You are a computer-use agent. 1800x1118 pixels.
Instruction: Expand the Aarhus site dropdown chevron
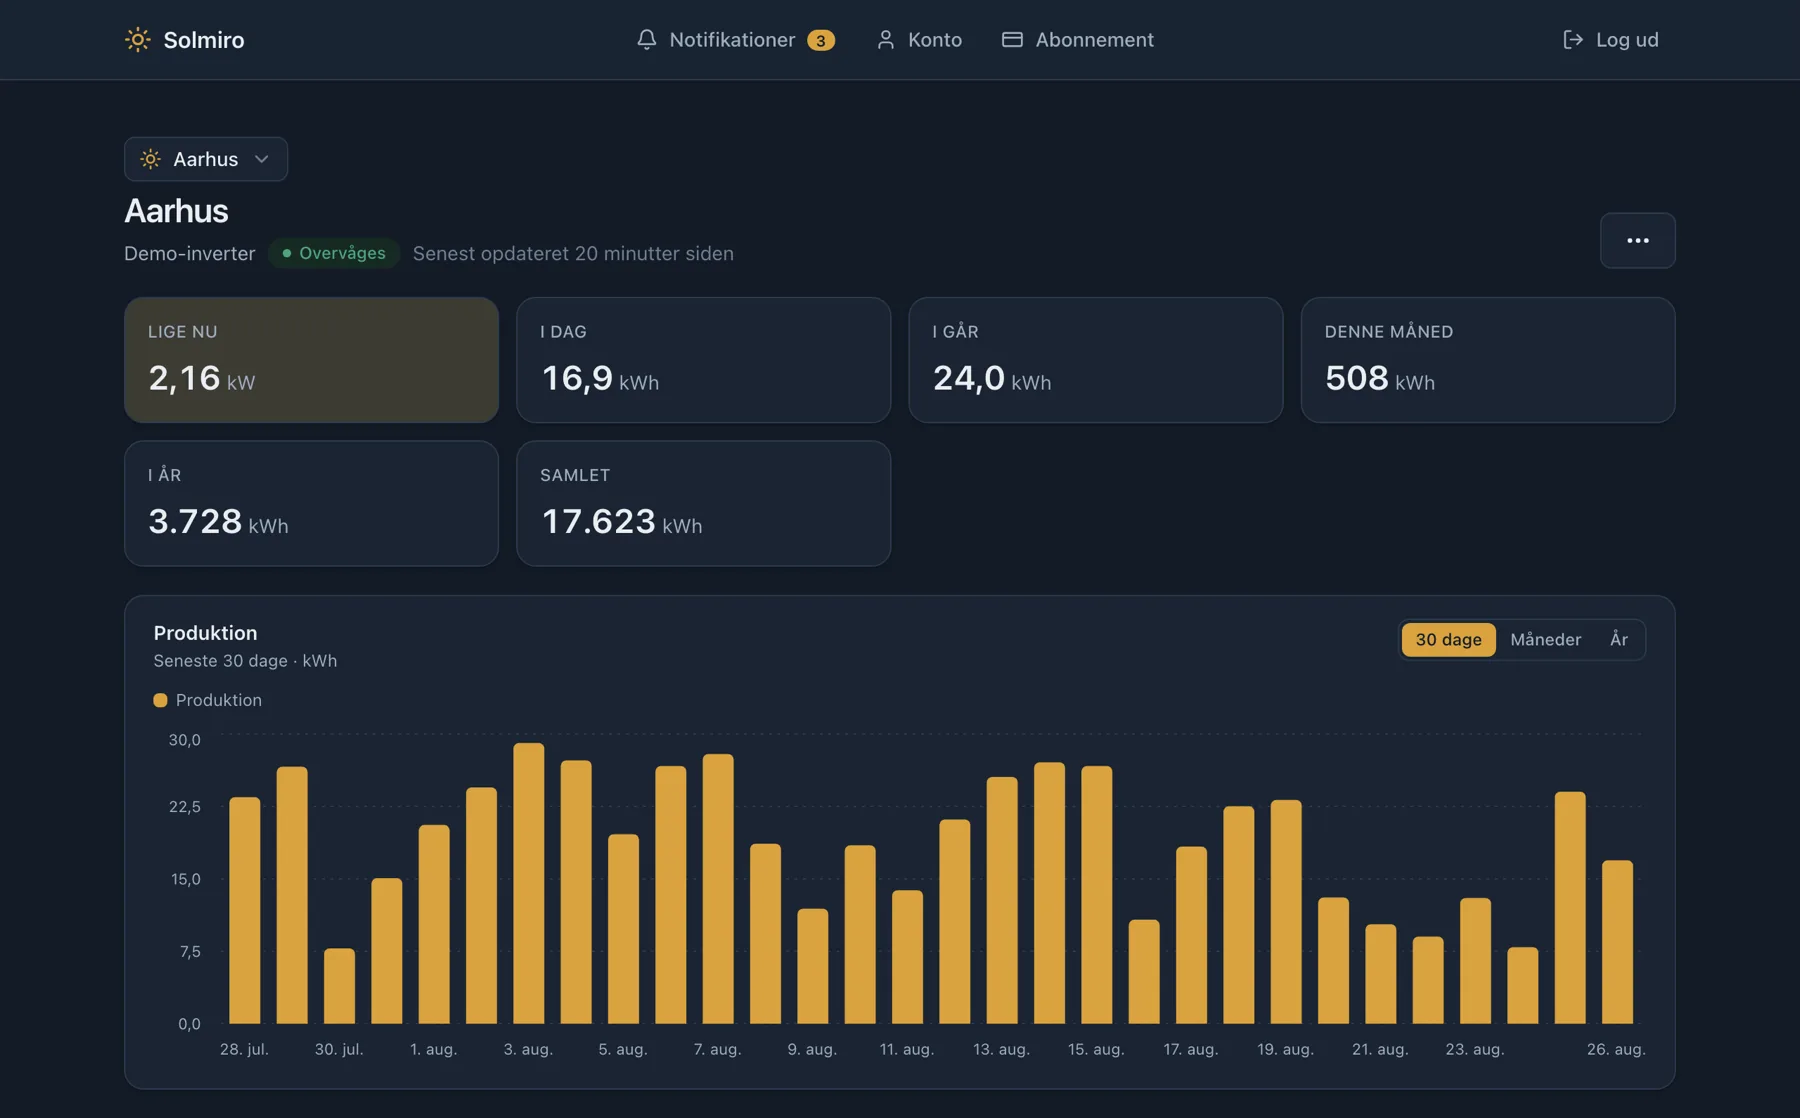click(262, 159)
